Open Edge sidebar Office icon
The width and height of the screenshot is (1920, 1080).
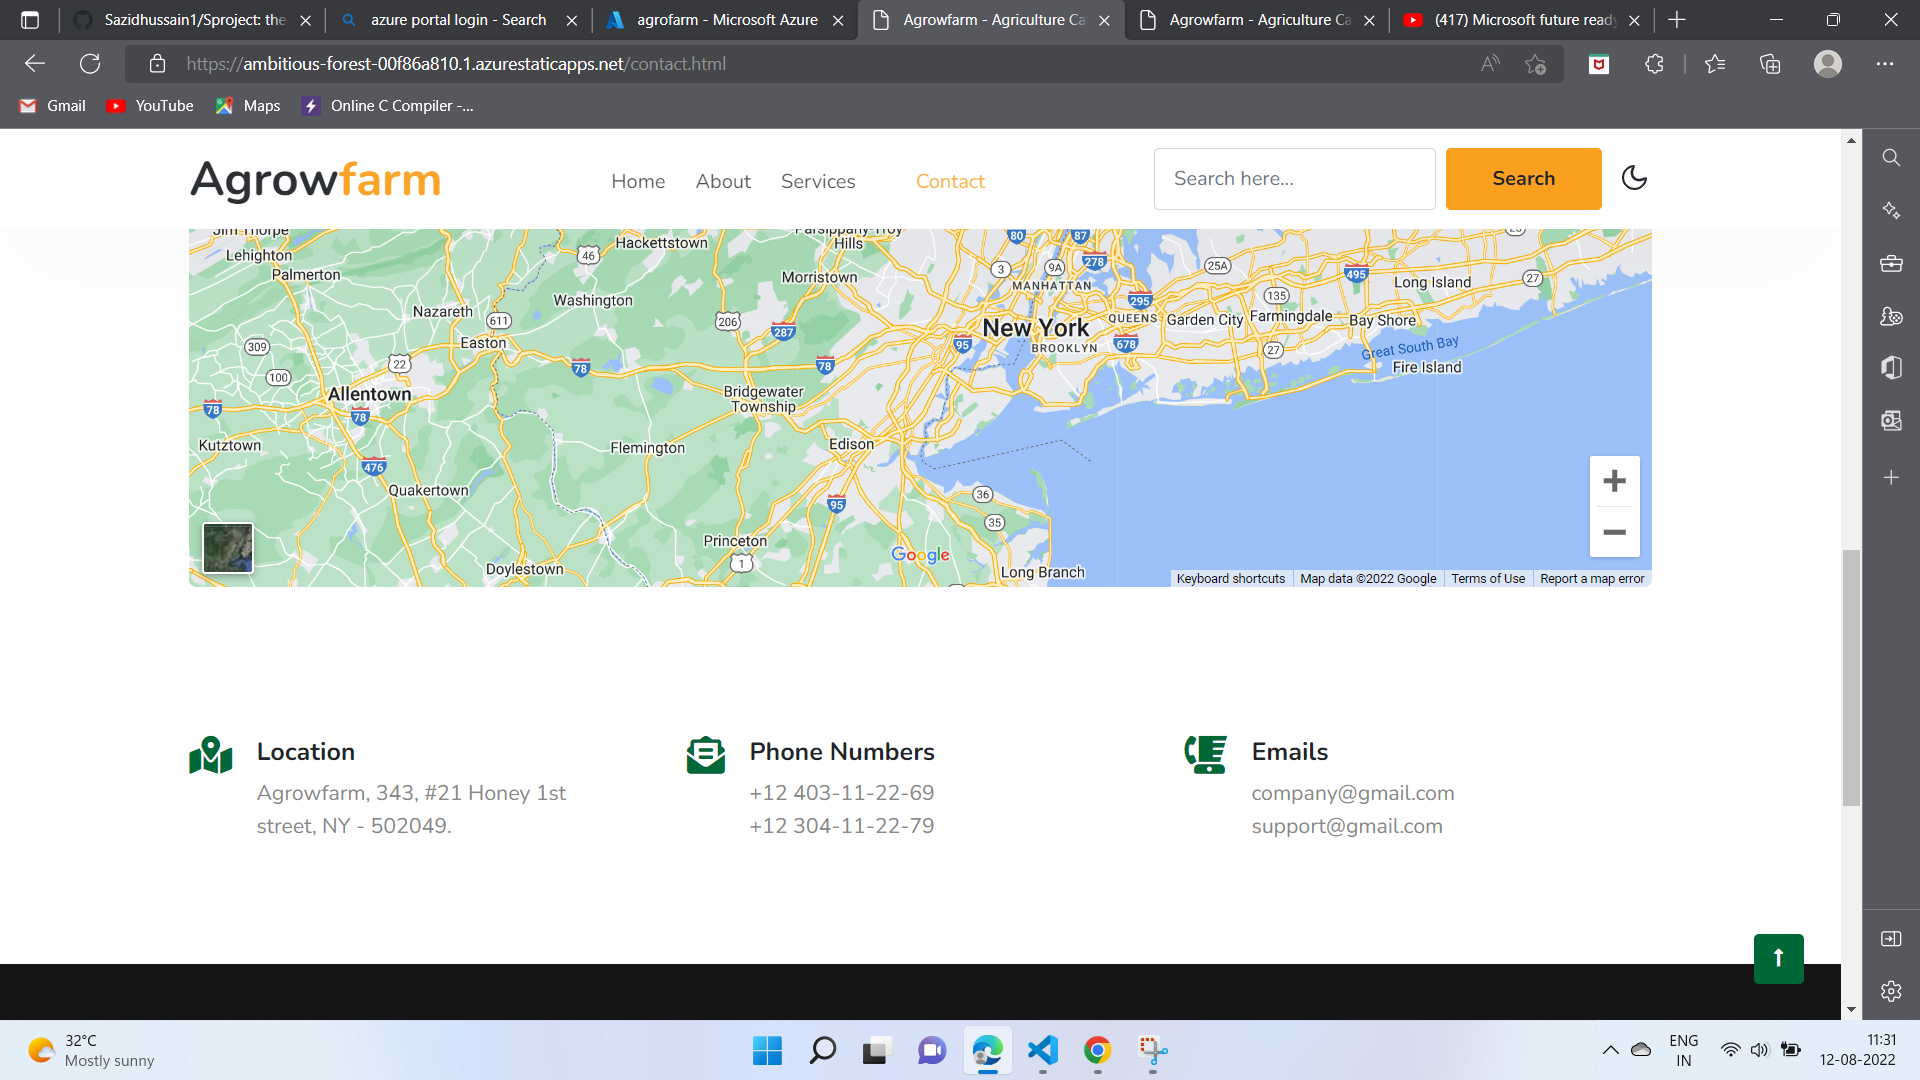1891,368
